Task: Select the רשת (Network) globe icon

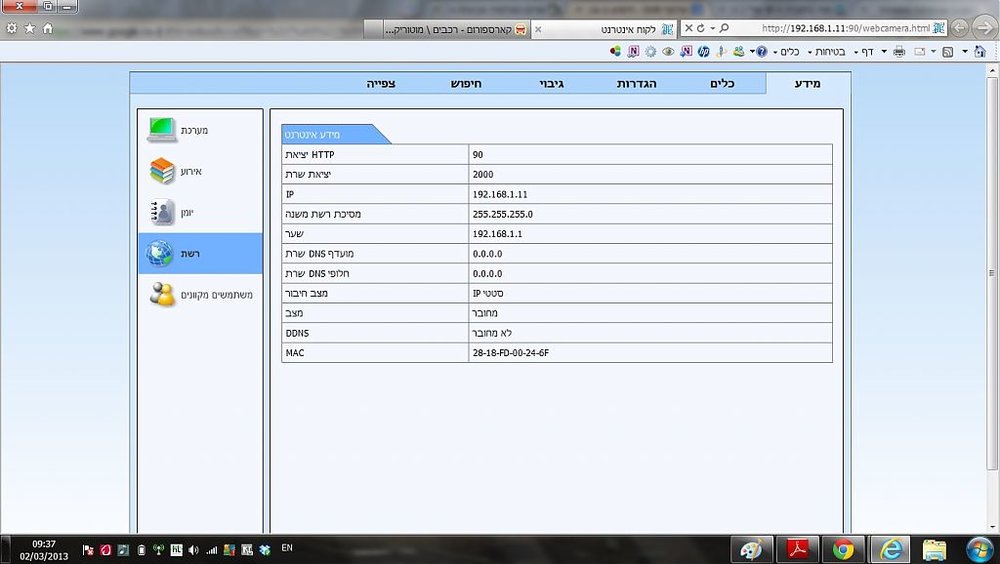Action: click(159, 253)
